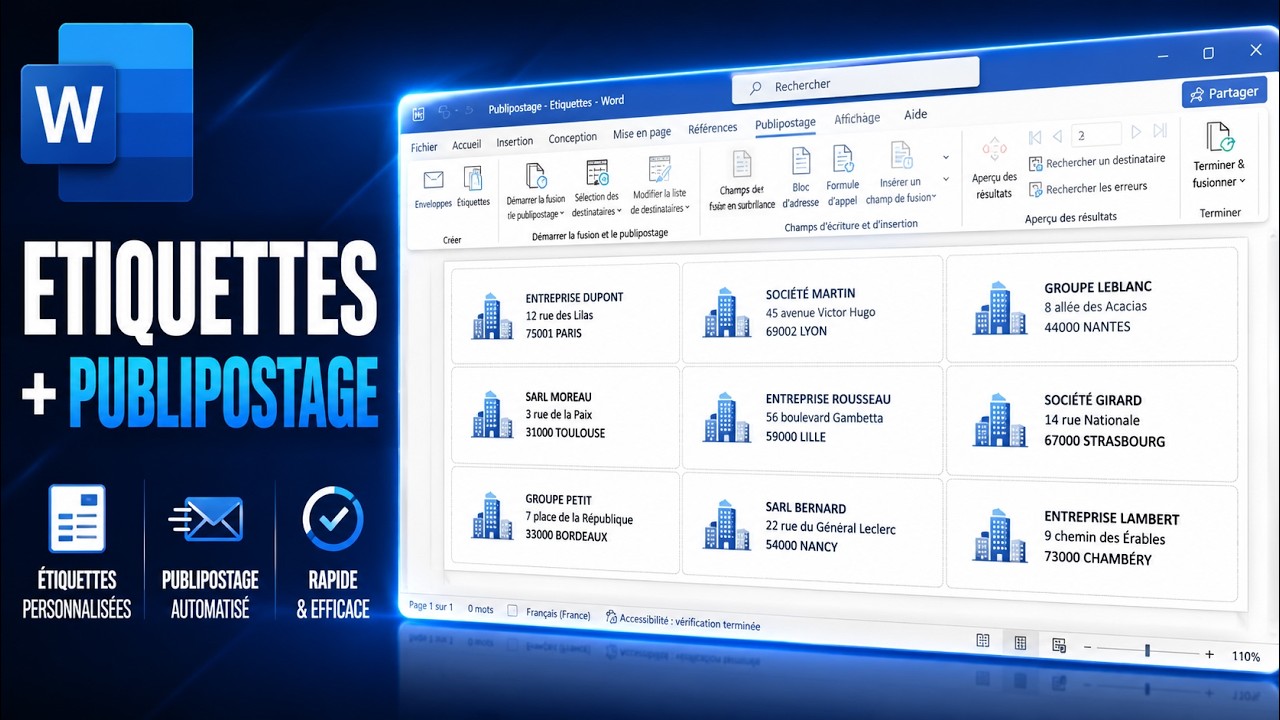This screenshot has height=720, width=1280.
Task: Open the Insertion tab
Action: pos(515,142)
